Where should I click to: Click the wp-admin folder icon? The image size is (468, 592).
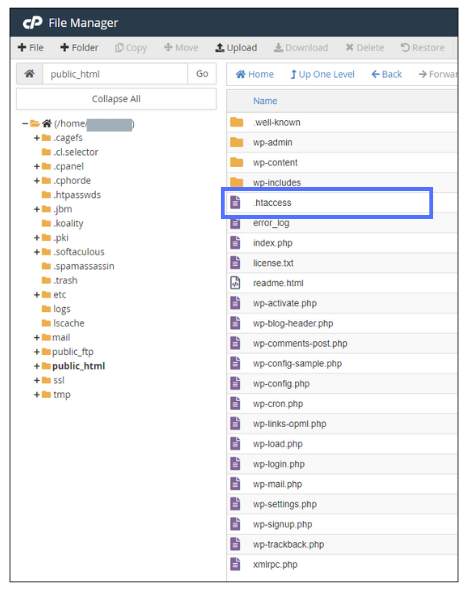[x=237, y=142]
